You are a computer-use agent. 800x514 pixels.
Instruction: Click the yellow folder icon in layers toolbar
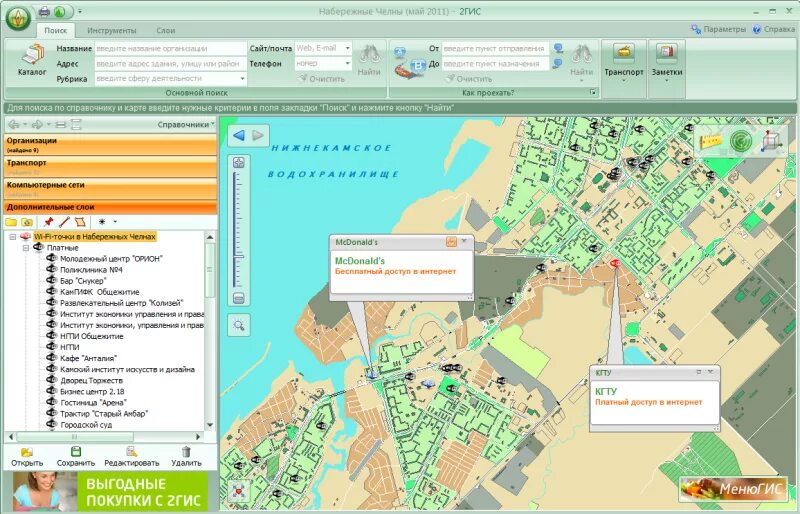(x=11, y=222)
